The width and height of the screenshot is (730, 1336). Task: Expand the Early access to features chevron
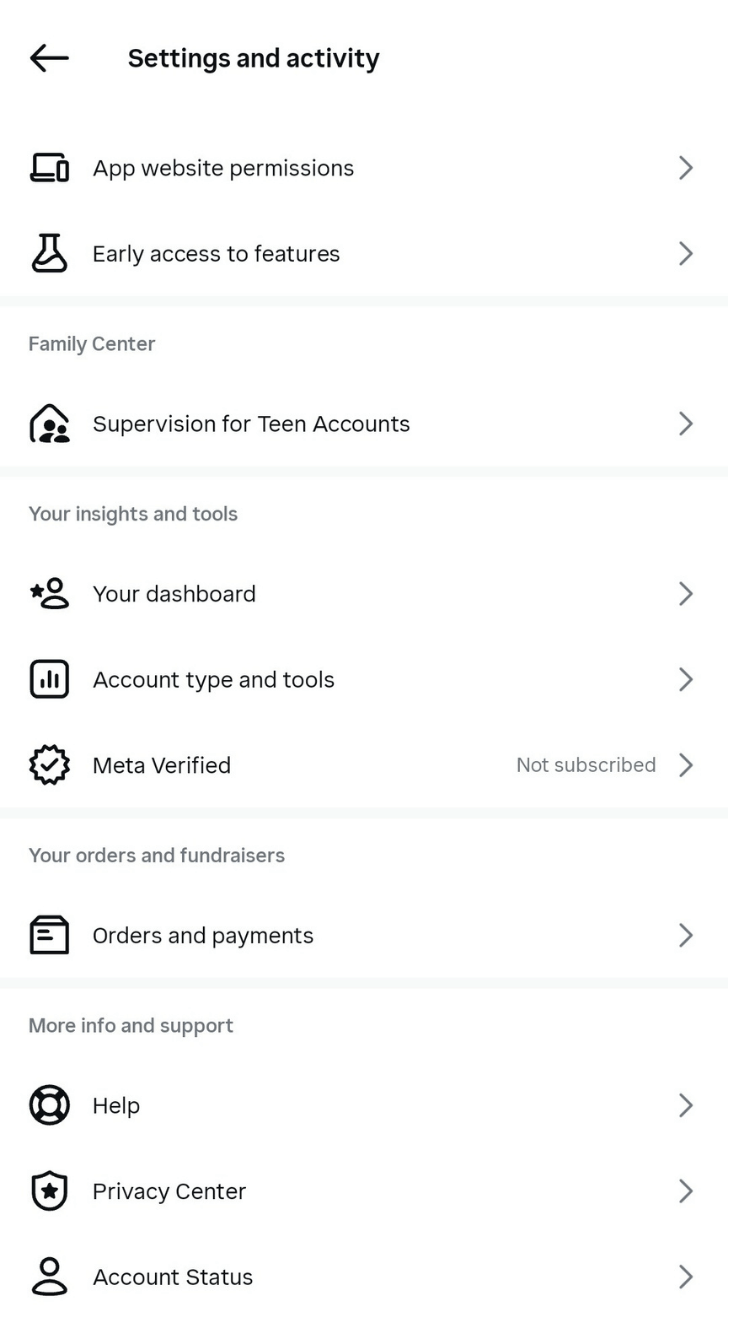point(685,254)
